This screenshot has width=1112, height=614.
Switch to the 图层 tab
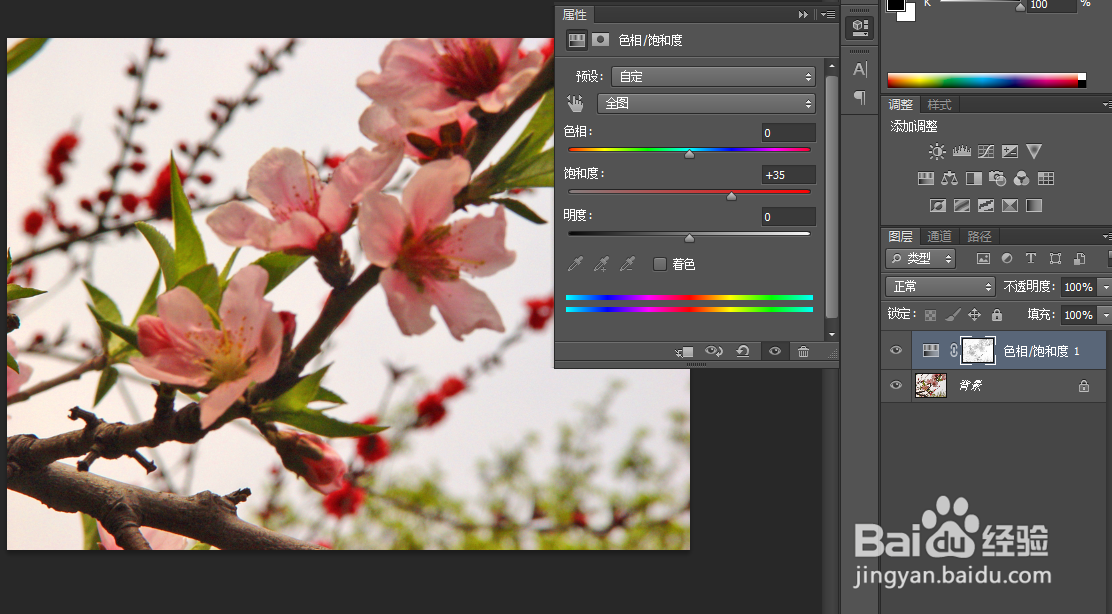901,236
